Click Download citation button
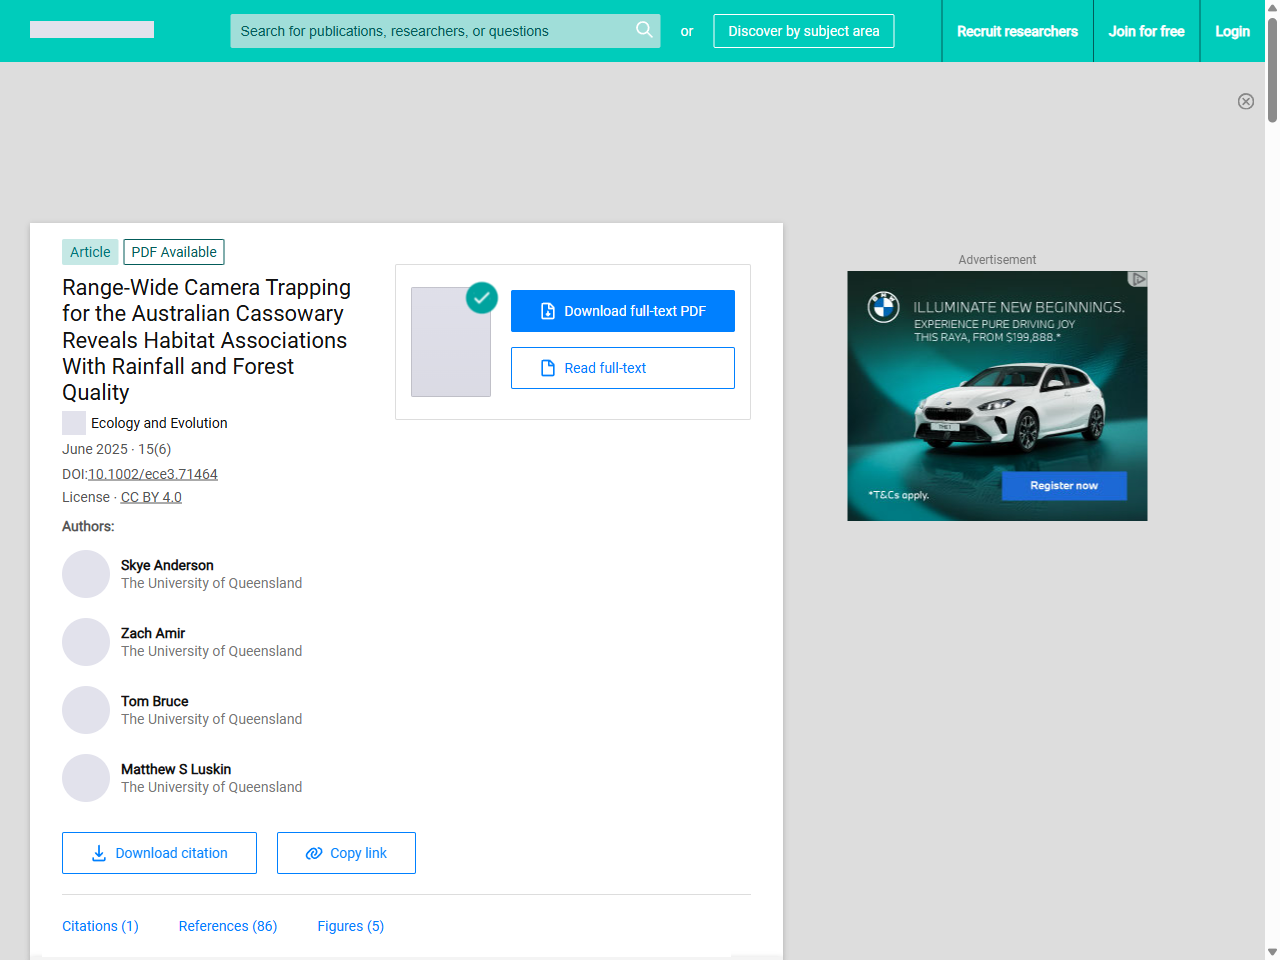Viewport: 1280px width, 960px height. tap(159, 853)
